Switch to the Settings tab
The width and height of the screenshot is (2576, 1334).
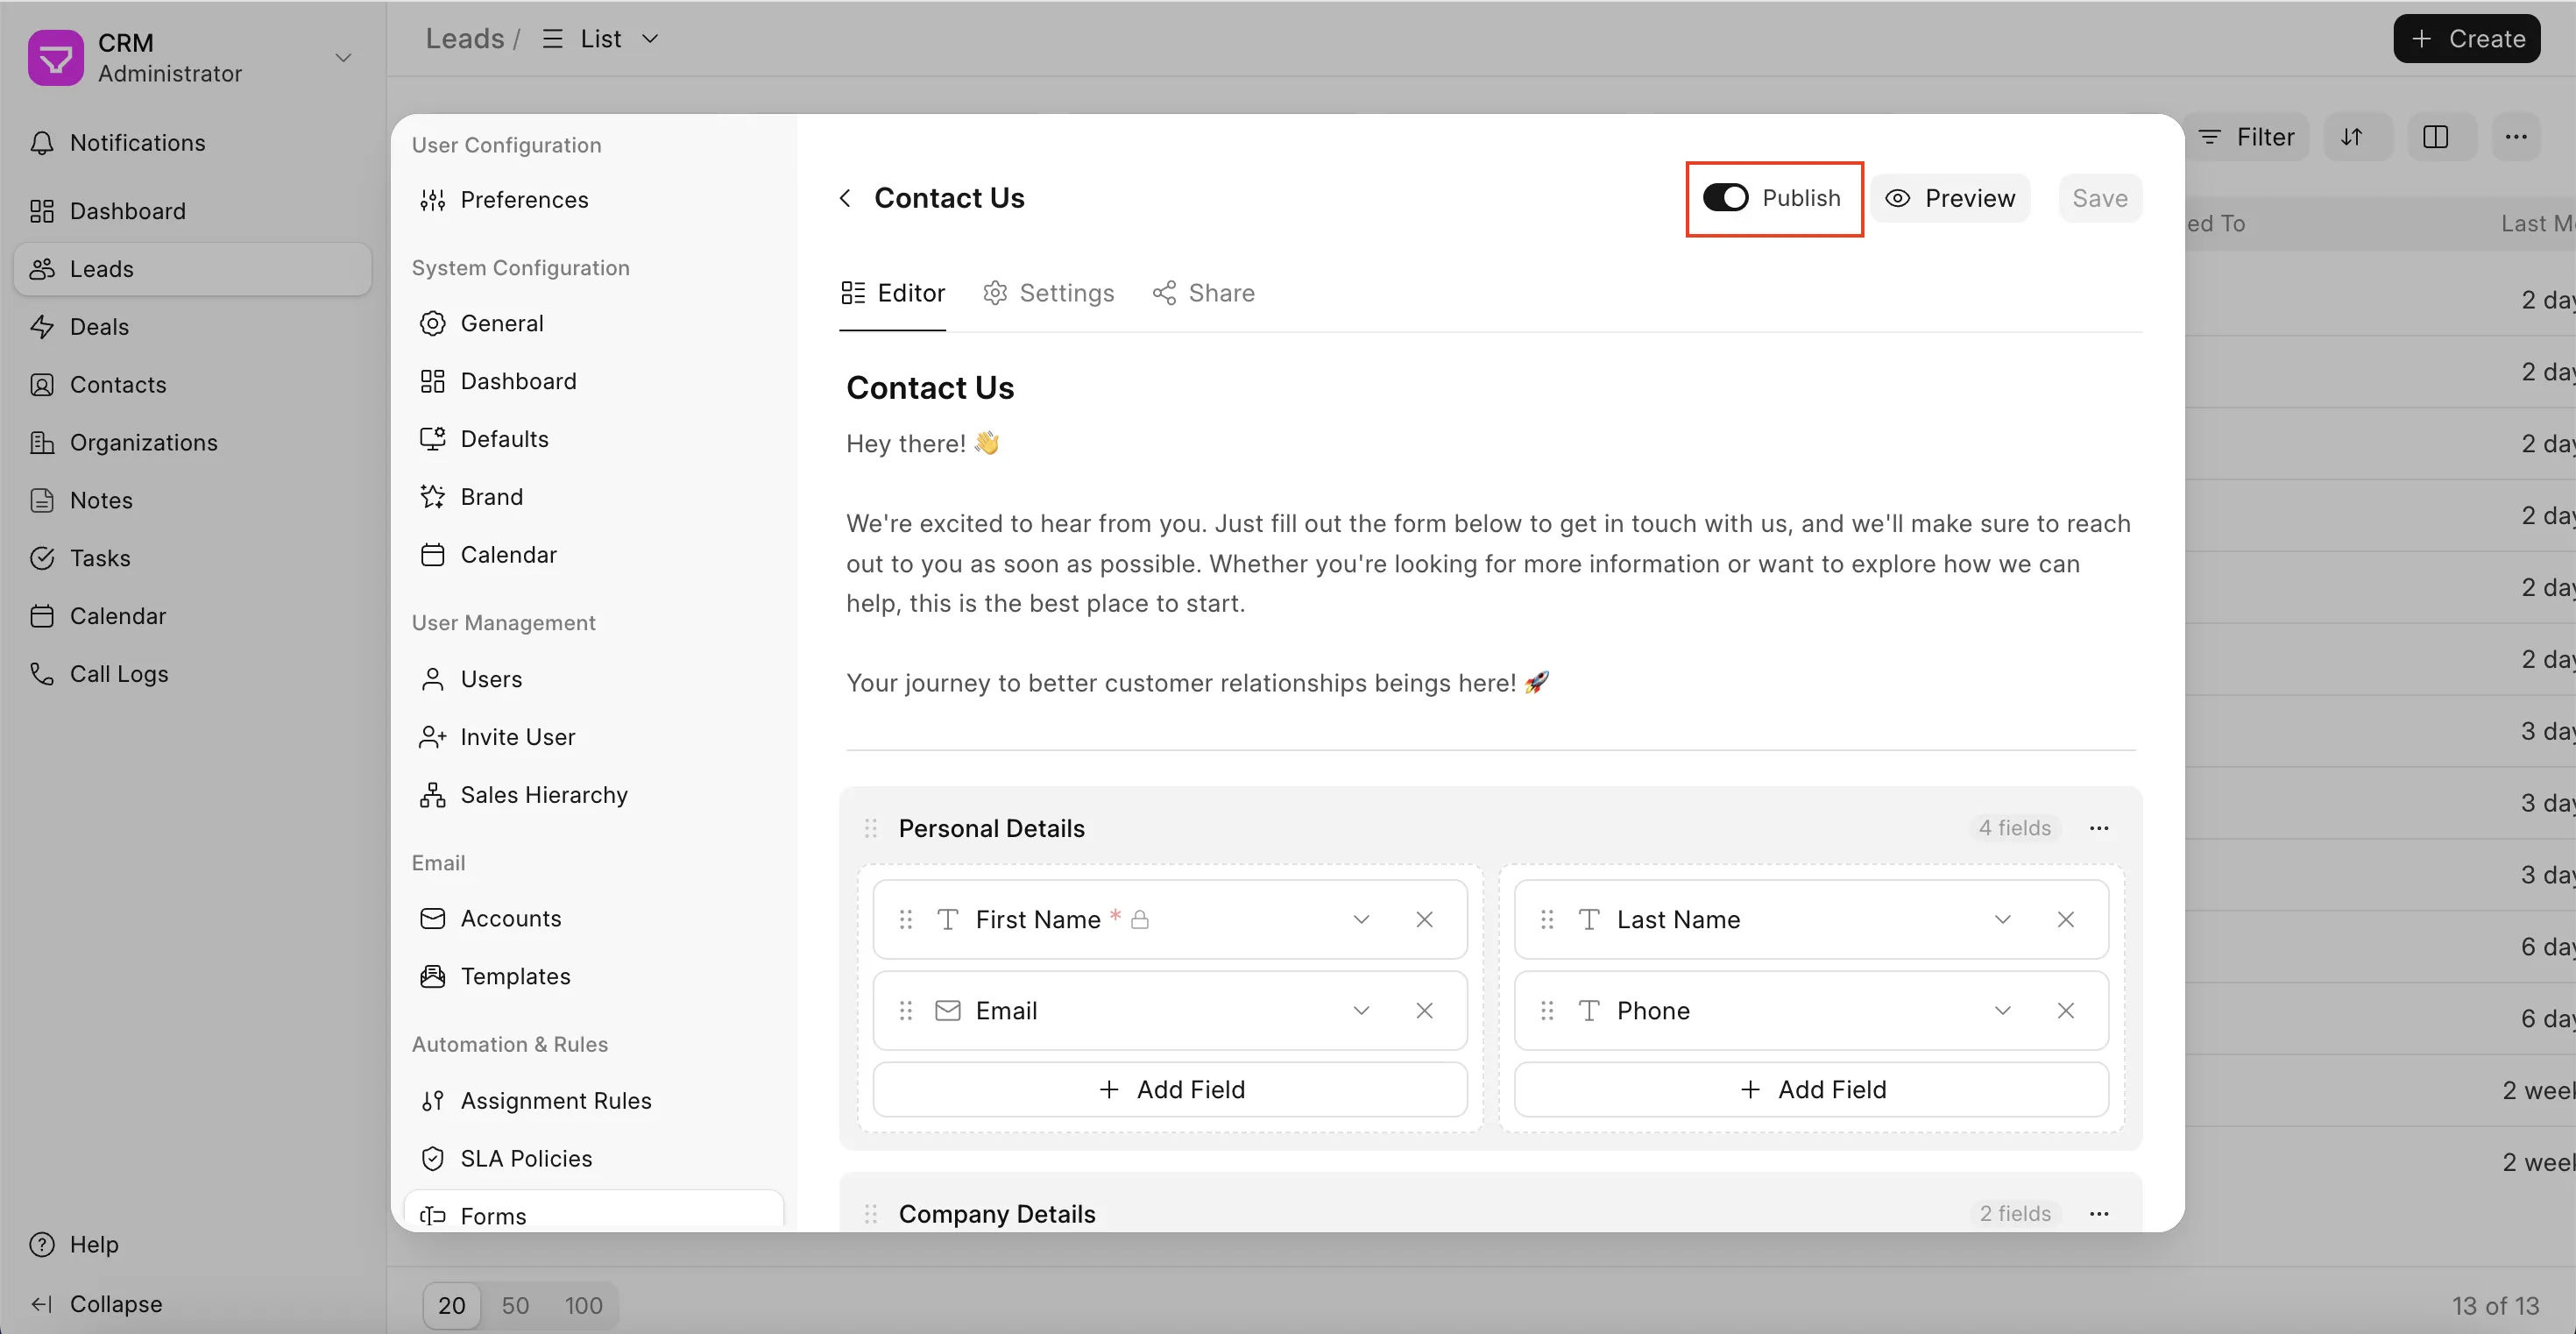pos(1048,293)
